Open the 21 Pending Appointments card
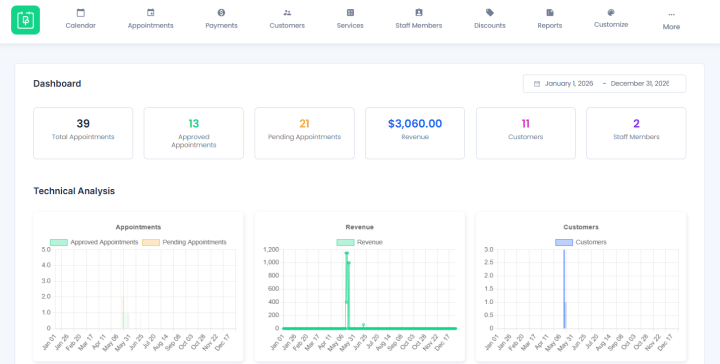720x364 pixels. click(304, 133)
